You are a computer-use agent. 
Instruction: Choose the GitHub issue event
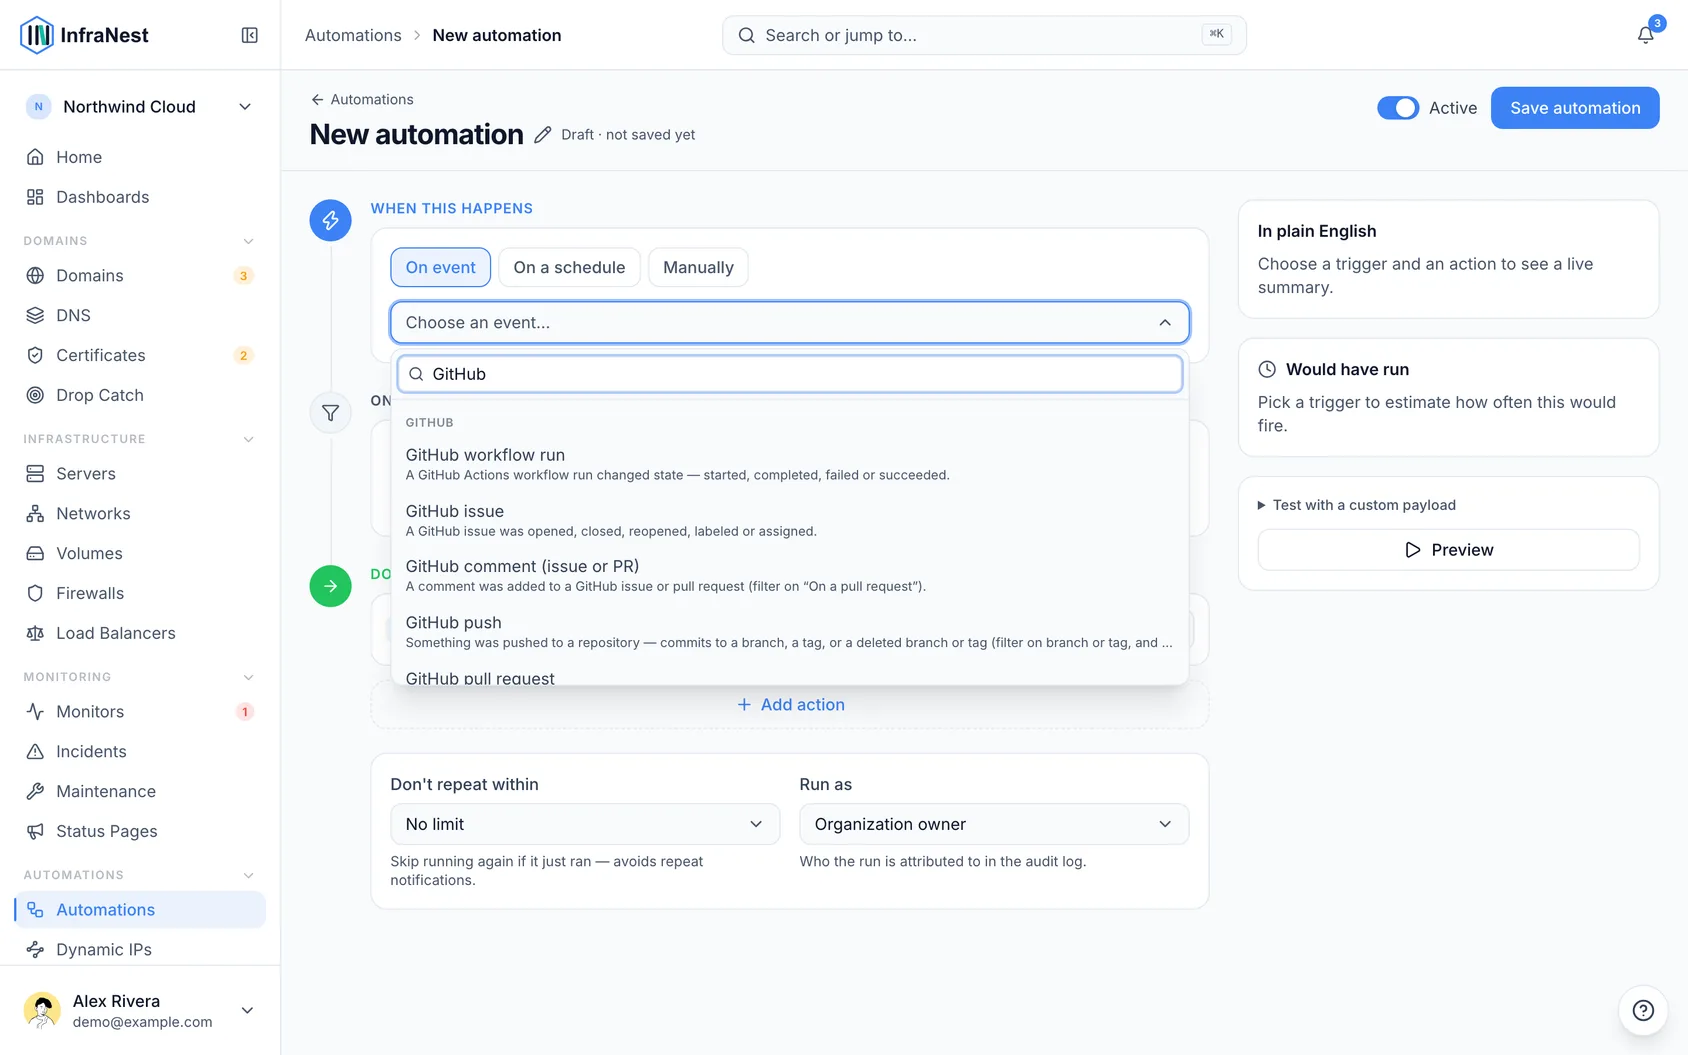pyautogui.click(x=789, y=520)
